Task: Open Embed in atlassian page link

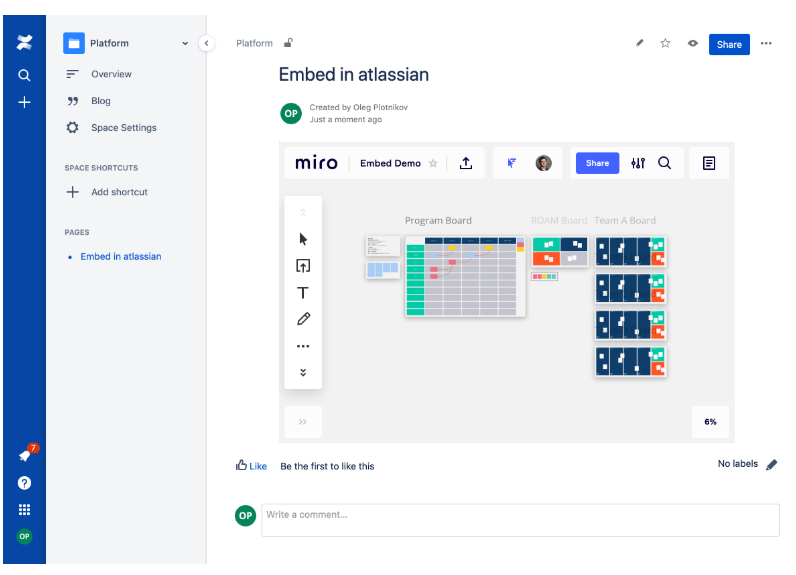Action: coord(121,256)
